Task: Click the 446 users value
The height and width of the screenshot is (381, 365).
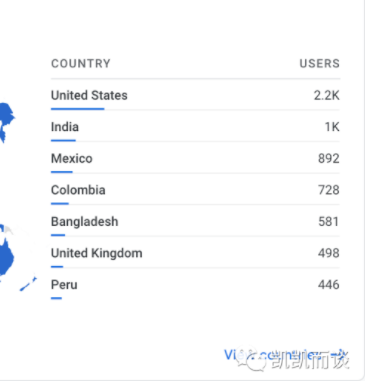Action: coord(329,285)
